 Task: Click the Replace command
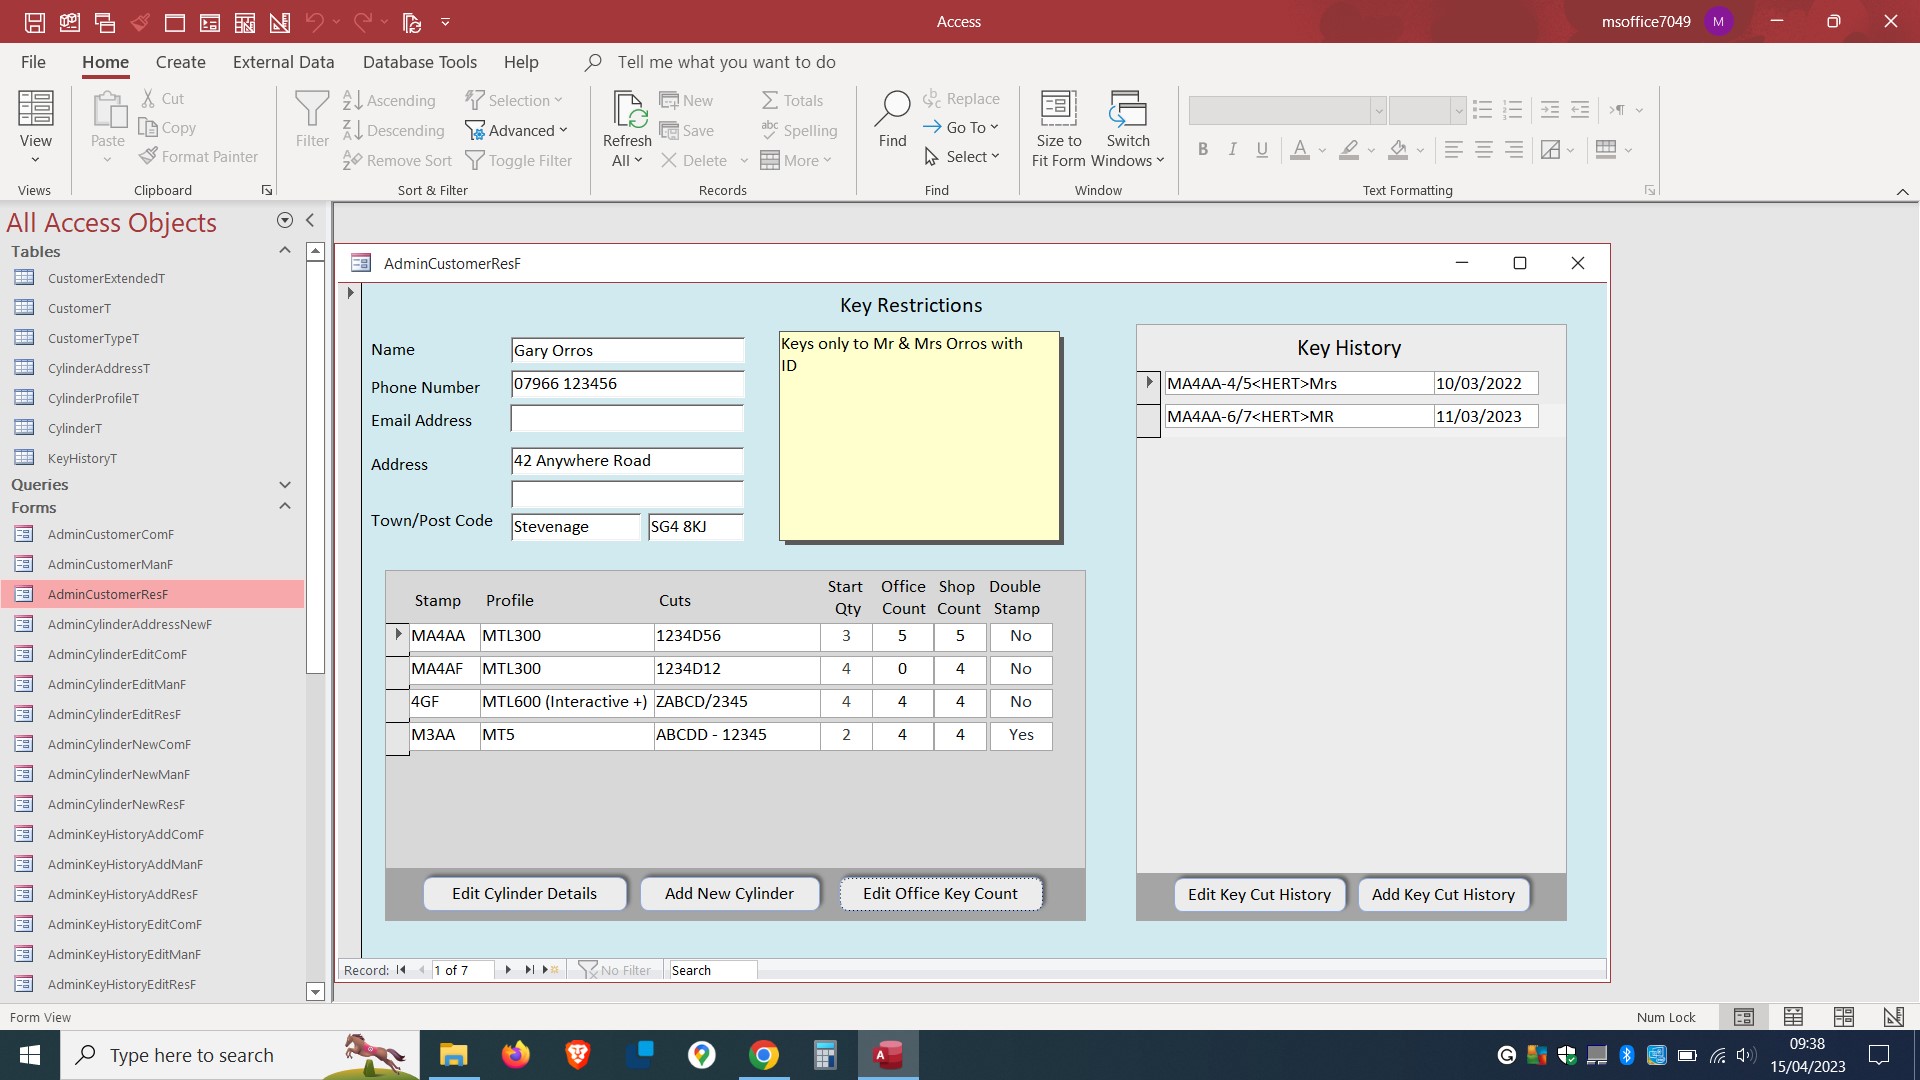(961, 98)
